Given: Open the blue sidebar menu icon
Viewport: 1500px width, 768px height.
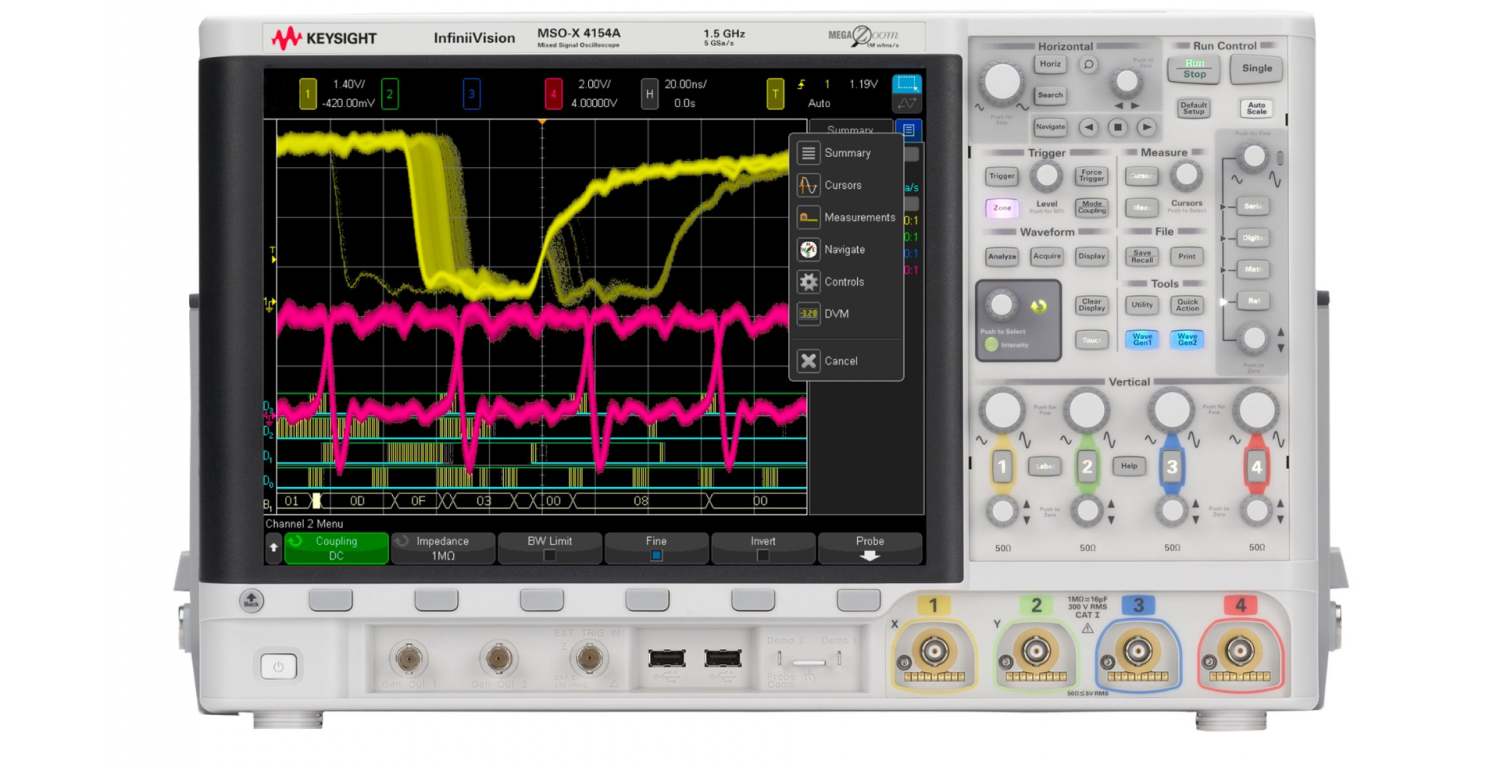Looking at the screenshot, I should coord(908,130).
